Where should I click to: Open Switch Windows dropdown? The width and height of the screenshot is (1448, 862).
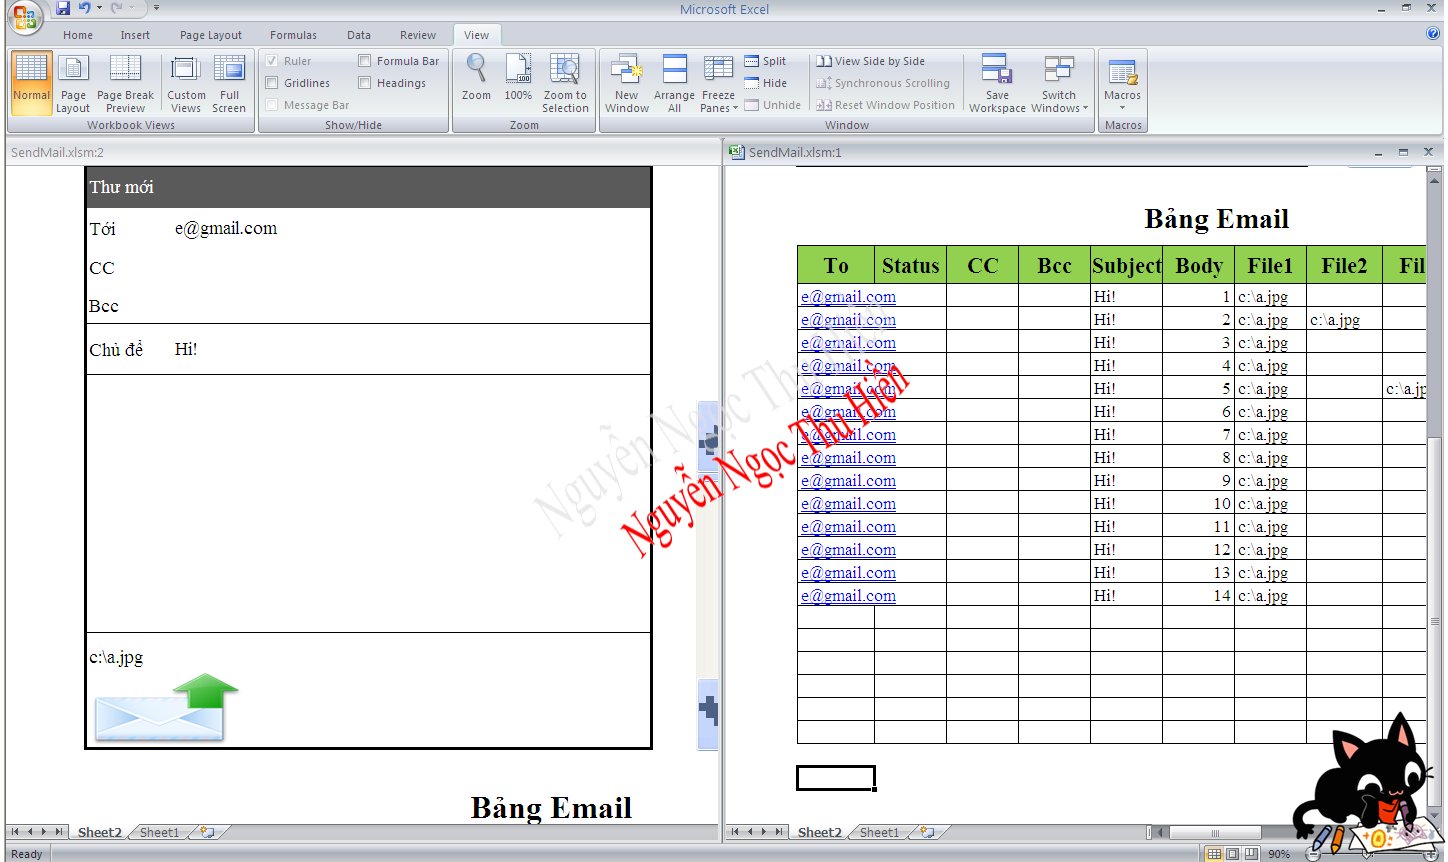(1059, 83)
